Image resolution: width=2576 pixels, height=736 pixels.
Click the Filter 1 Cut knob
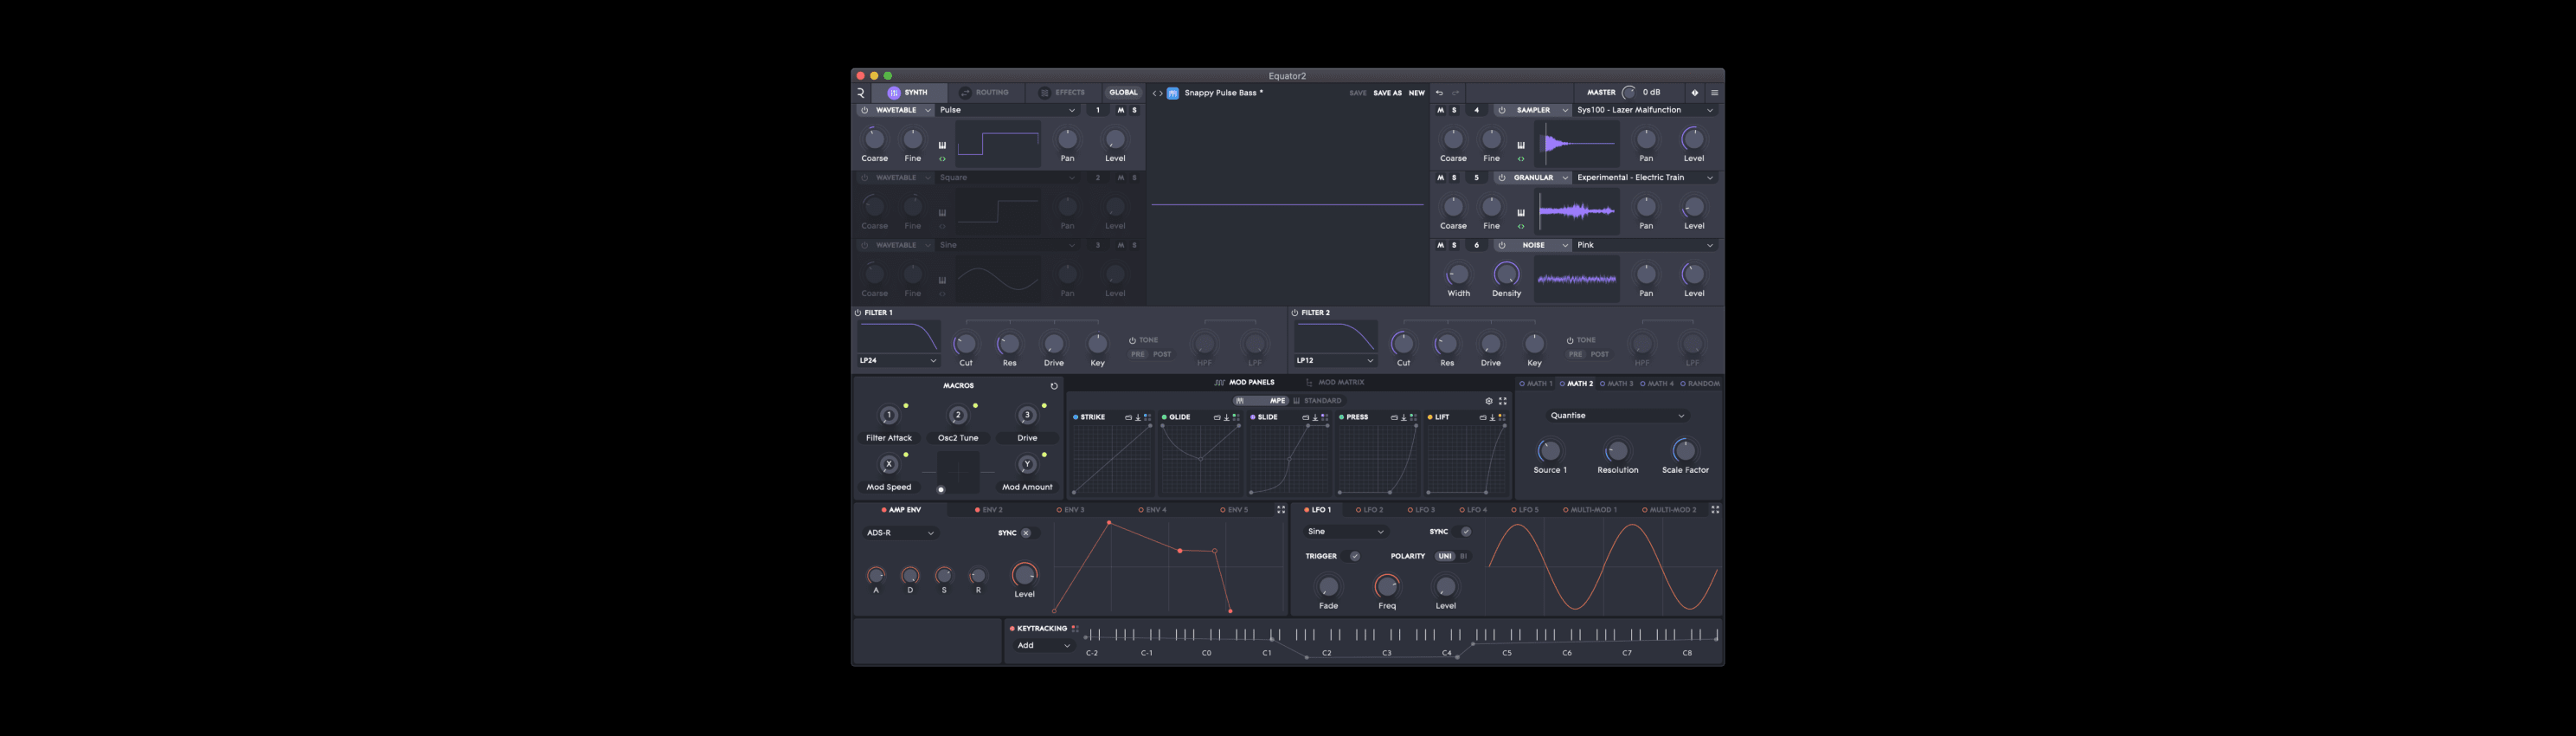[x=965, y=345]
